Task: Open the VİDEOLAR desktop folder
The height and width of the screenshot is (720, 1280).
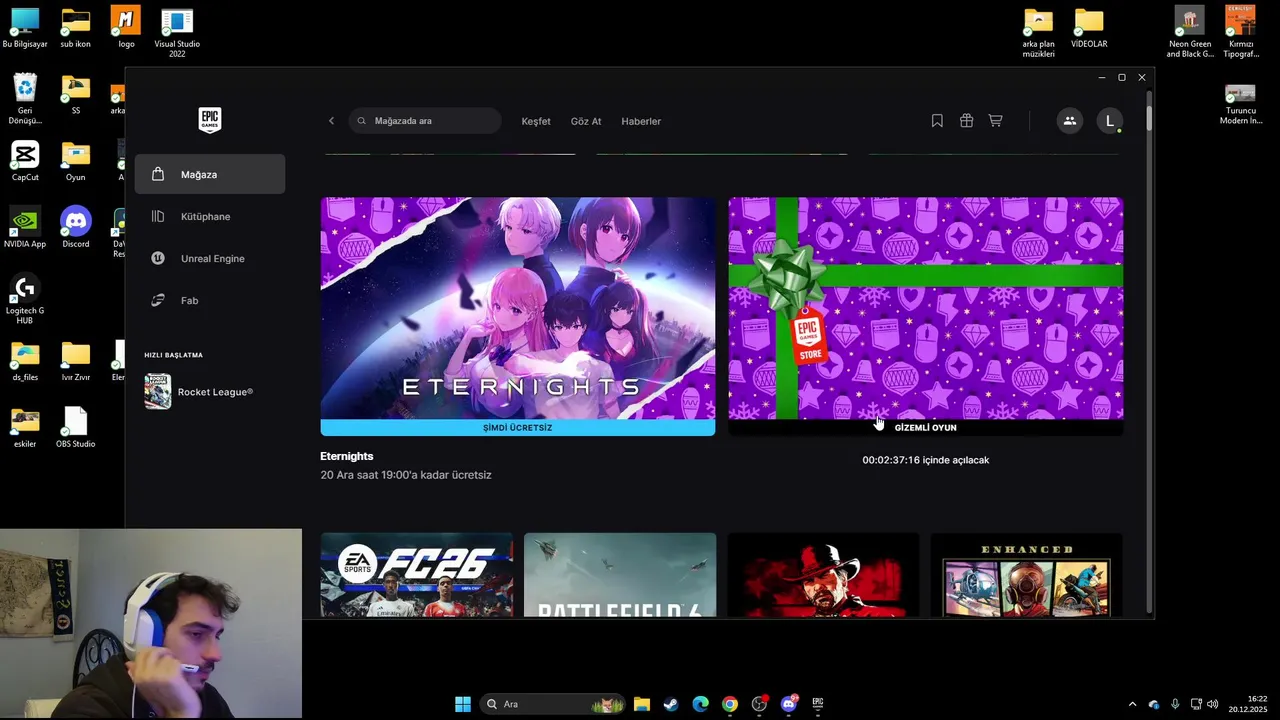Action: point(1089,28)
